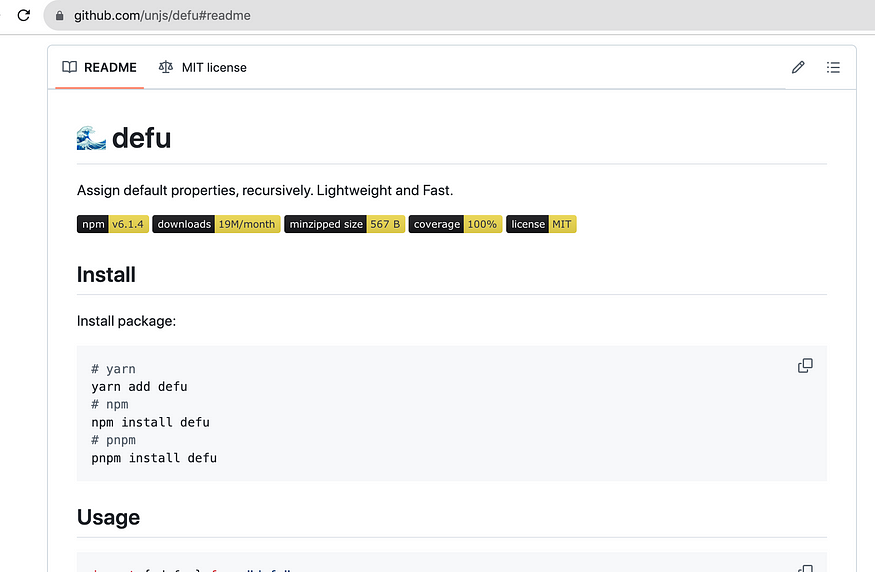This screenshot has width=875, height=572.
Task: Click the '# yarn' comment line
Action: 113,369
